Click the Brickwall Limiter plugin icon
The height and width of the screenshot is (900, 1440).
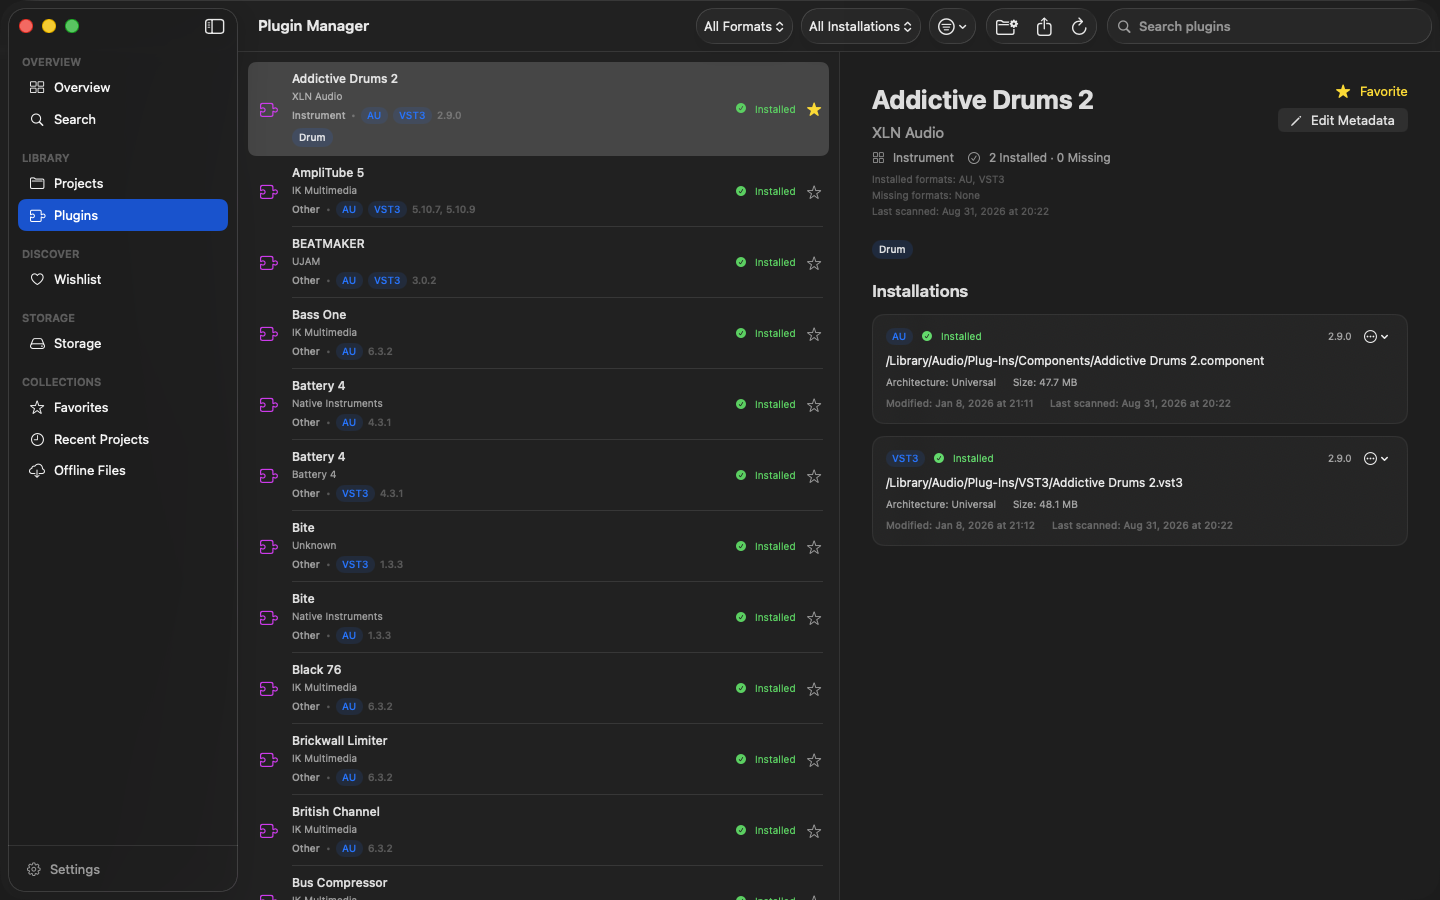point(268,760)
